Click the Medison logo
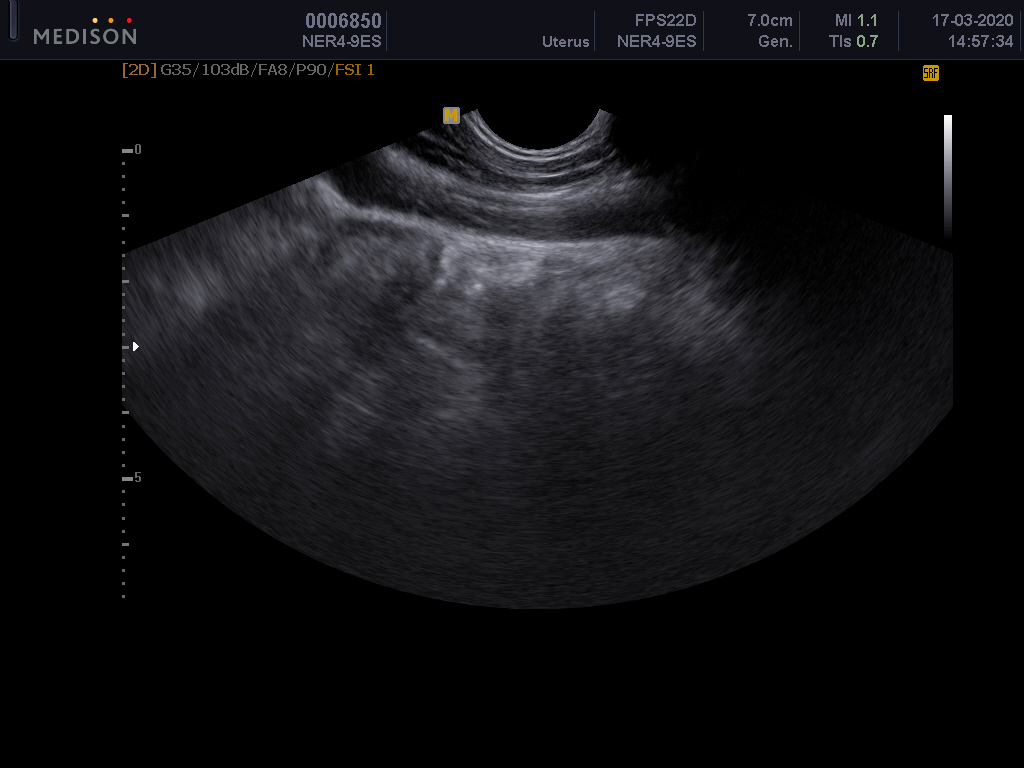Image resolution: width=1024 pixels, height=768 pixels. [85, 34]
